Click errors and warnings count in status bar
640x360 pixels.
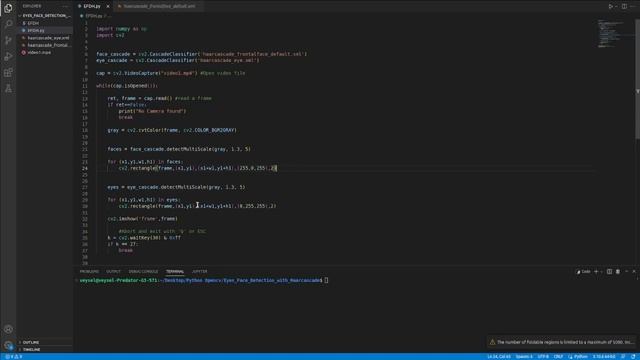(x=14, y=357)
